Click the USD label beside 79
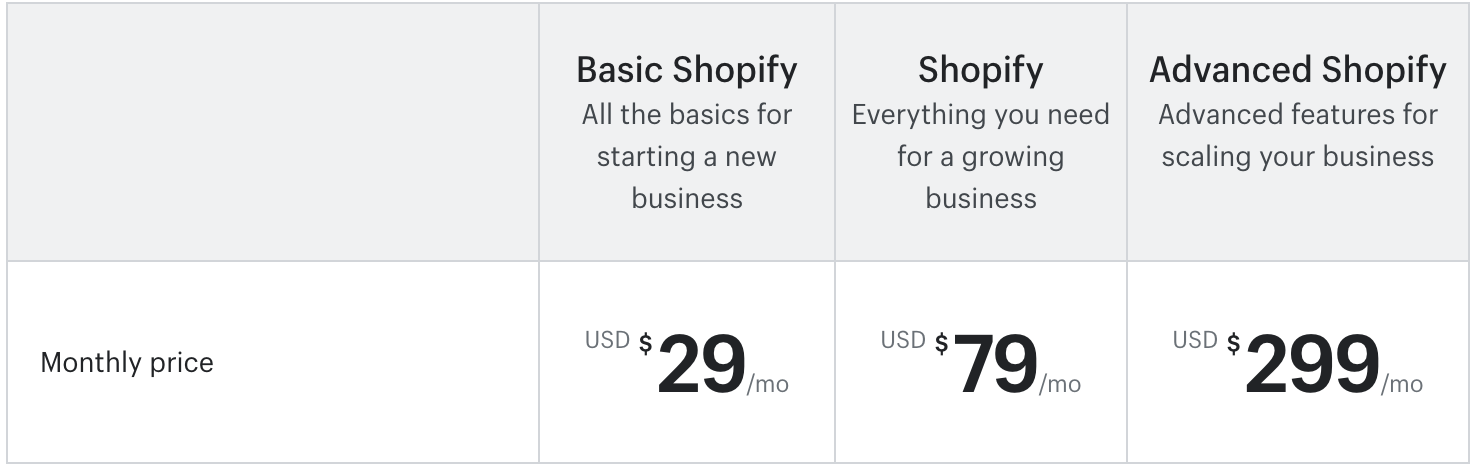This screenshot has height=464, width=1474. [903, 340]
